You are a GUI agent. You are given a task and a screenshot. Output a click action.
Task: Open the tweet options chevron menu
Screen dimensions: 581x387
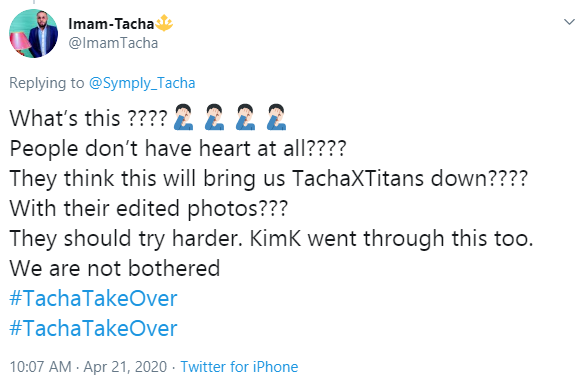tap(569, 22)
